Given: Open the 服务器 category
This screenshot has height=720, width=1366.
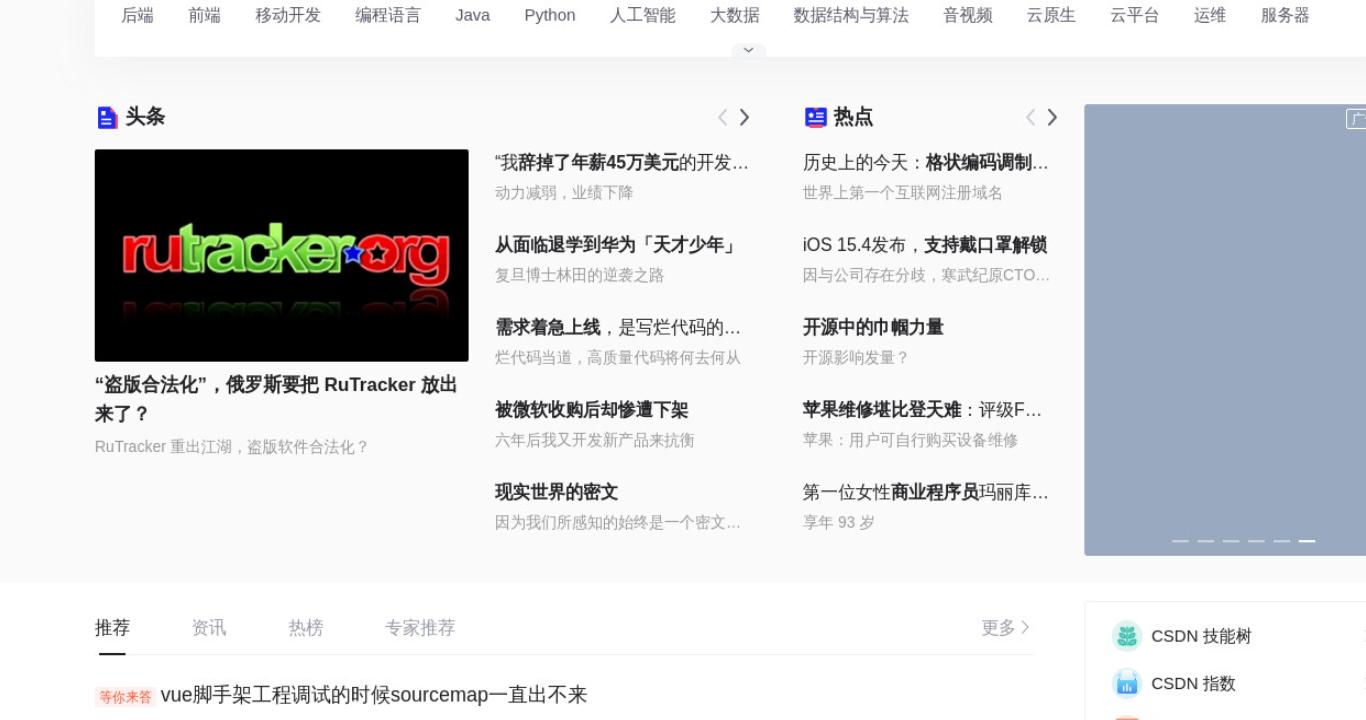Looking at the screenshot, I should click(x=1285, y=15).
